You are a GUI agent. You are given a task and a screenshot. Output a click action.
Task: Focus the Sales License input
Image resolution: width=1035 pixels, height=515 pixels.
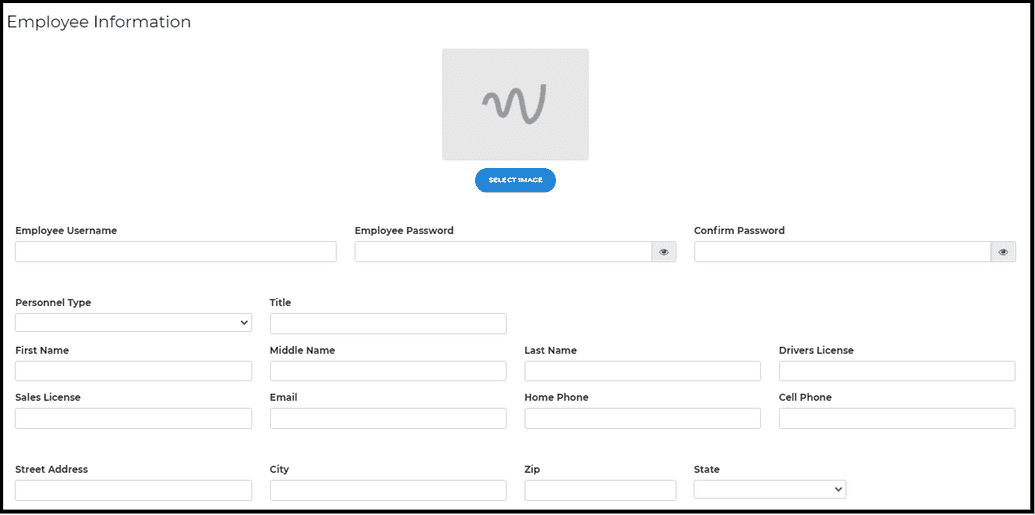click(133, 419)
